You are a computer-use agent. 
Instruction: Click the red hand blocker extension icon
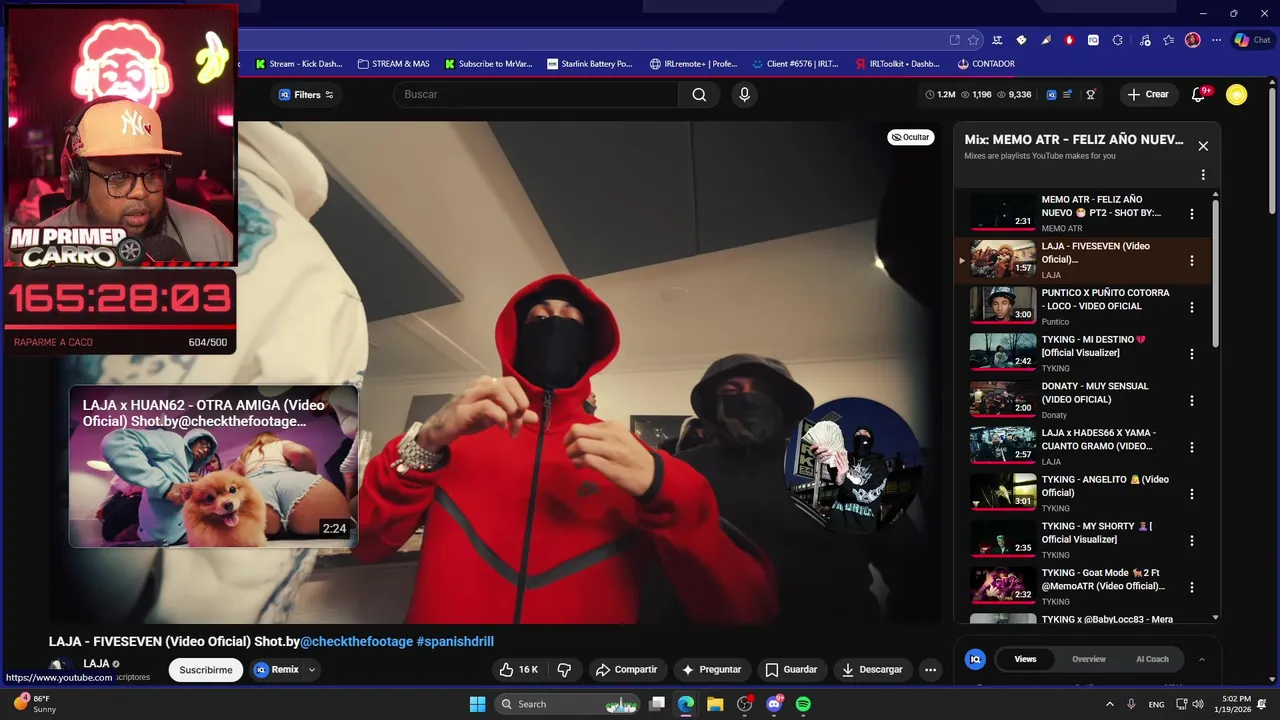(x=1069, y=40)
